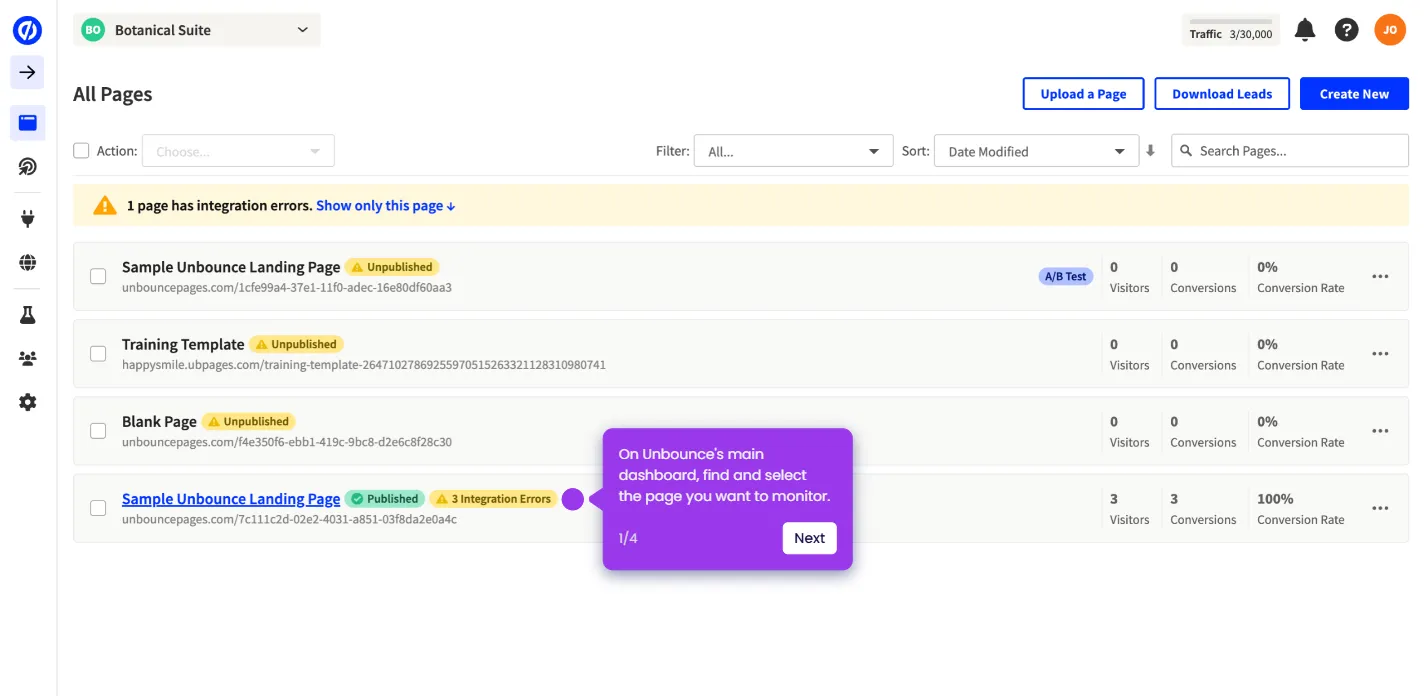This screenshot has height=696, width=1425.
Task: Click the 100% Conversion Rate value
Action: click(x=1275, y=499)
